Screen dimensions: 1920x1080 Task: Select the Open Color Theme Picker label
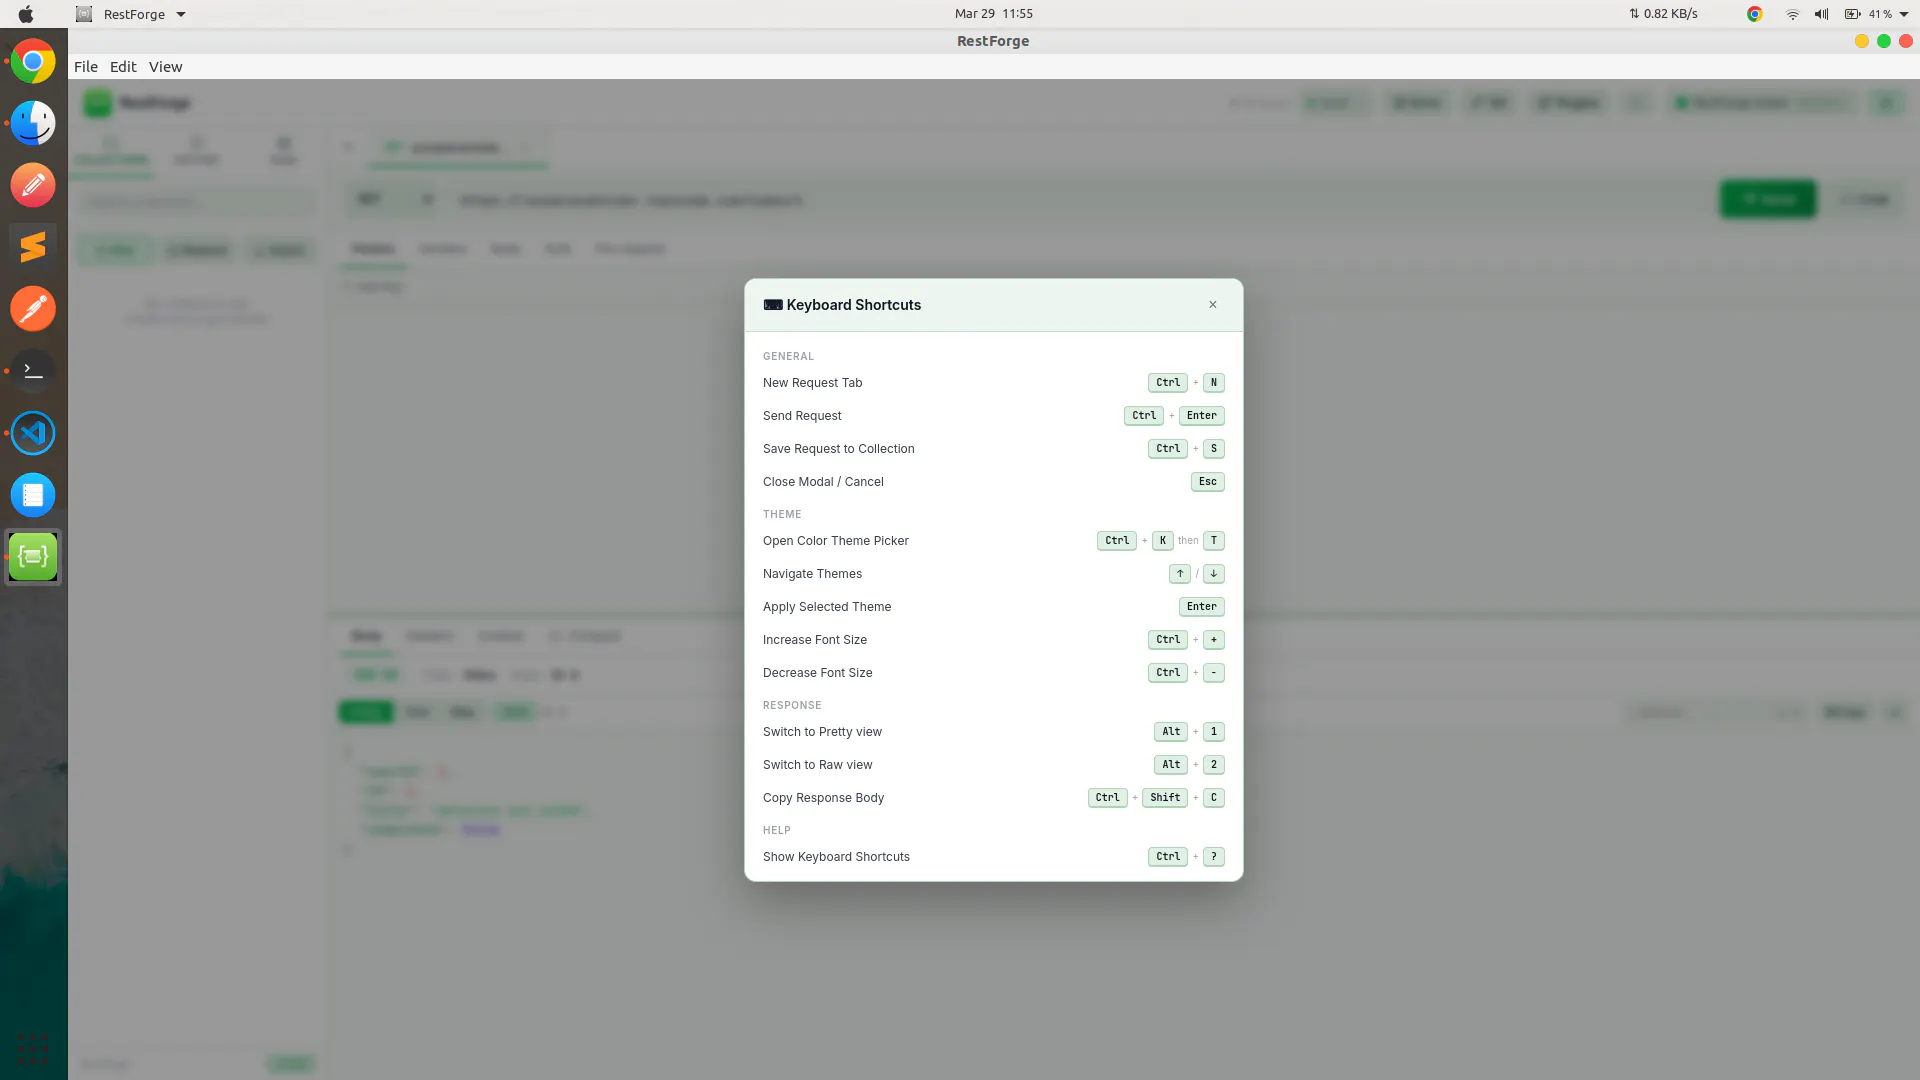tap(836, 541)
